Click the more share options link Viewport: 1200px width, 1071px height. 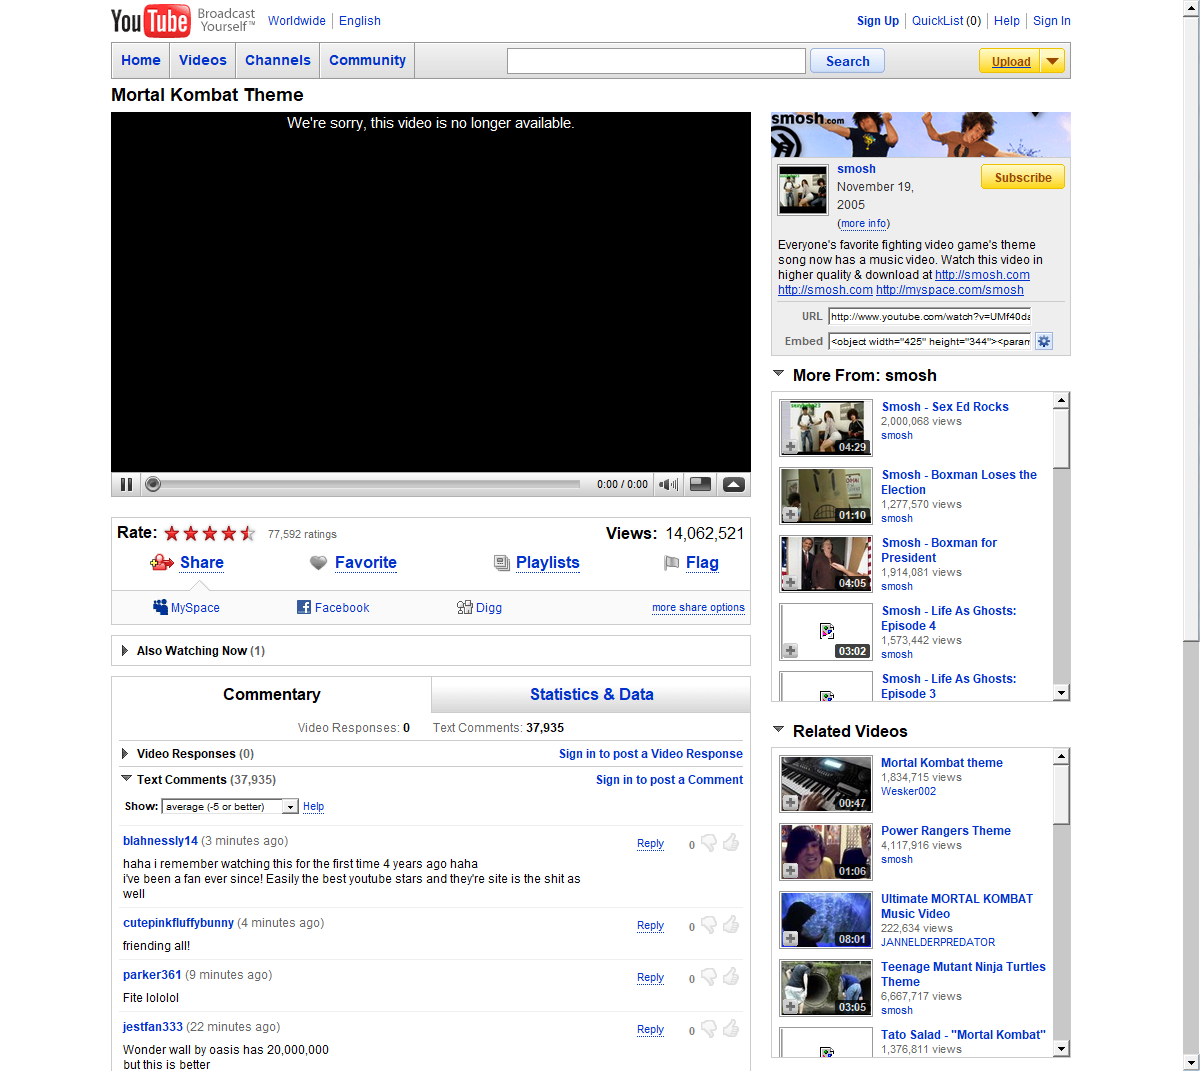(698, 608)
